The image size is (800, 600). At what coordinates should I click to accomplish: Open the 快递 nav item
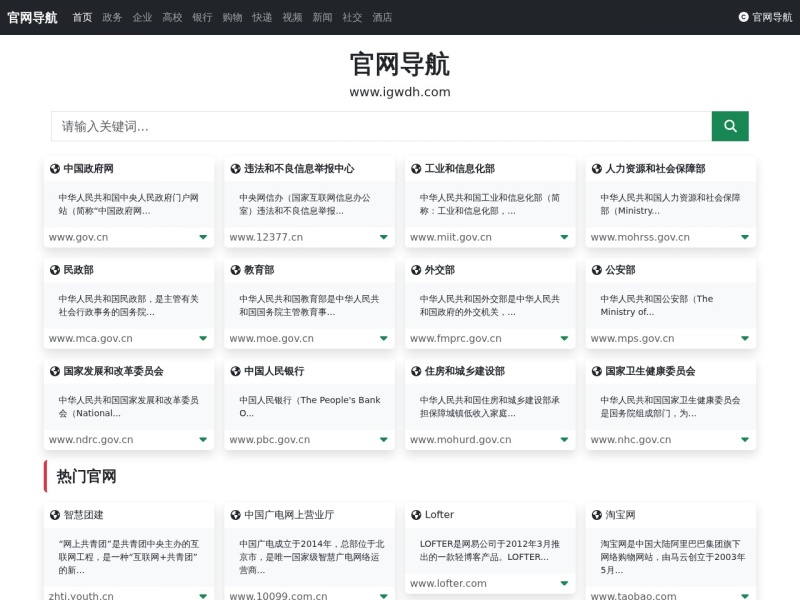pos(262,17)
